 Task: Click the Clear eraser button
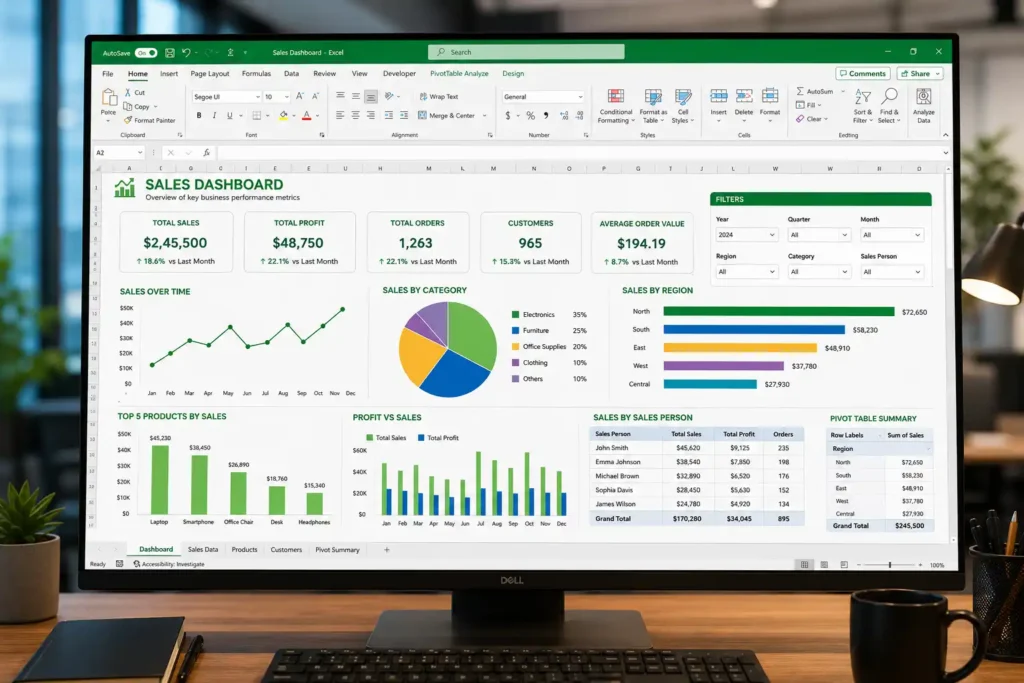[812, 119]
